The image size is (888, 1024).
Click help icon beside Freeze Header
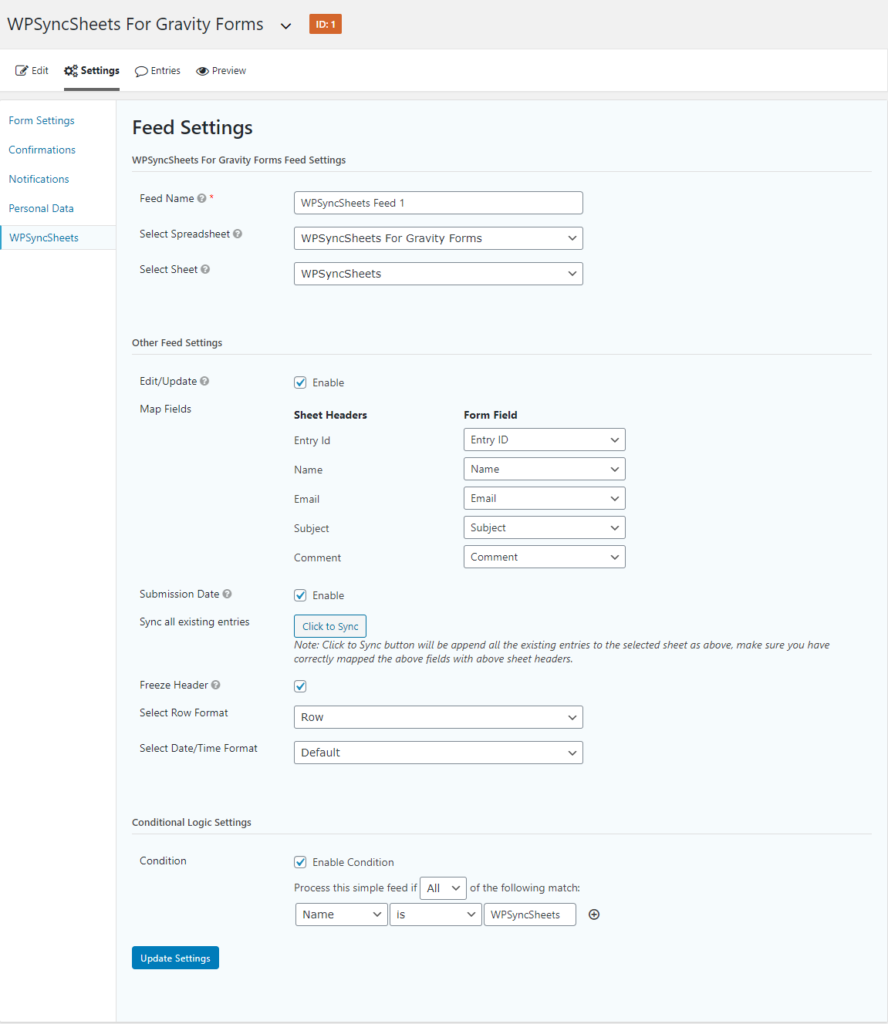coord(215,685)
